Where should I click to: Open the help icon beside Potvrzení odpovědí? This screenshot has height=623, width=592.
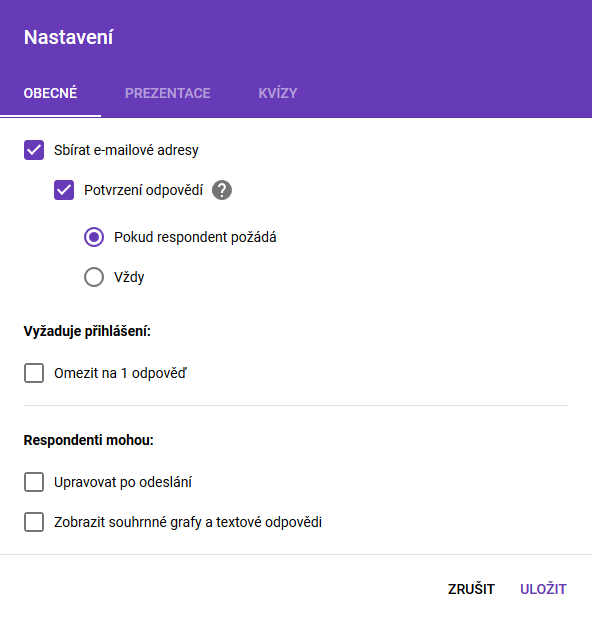(x=222, y=190)
